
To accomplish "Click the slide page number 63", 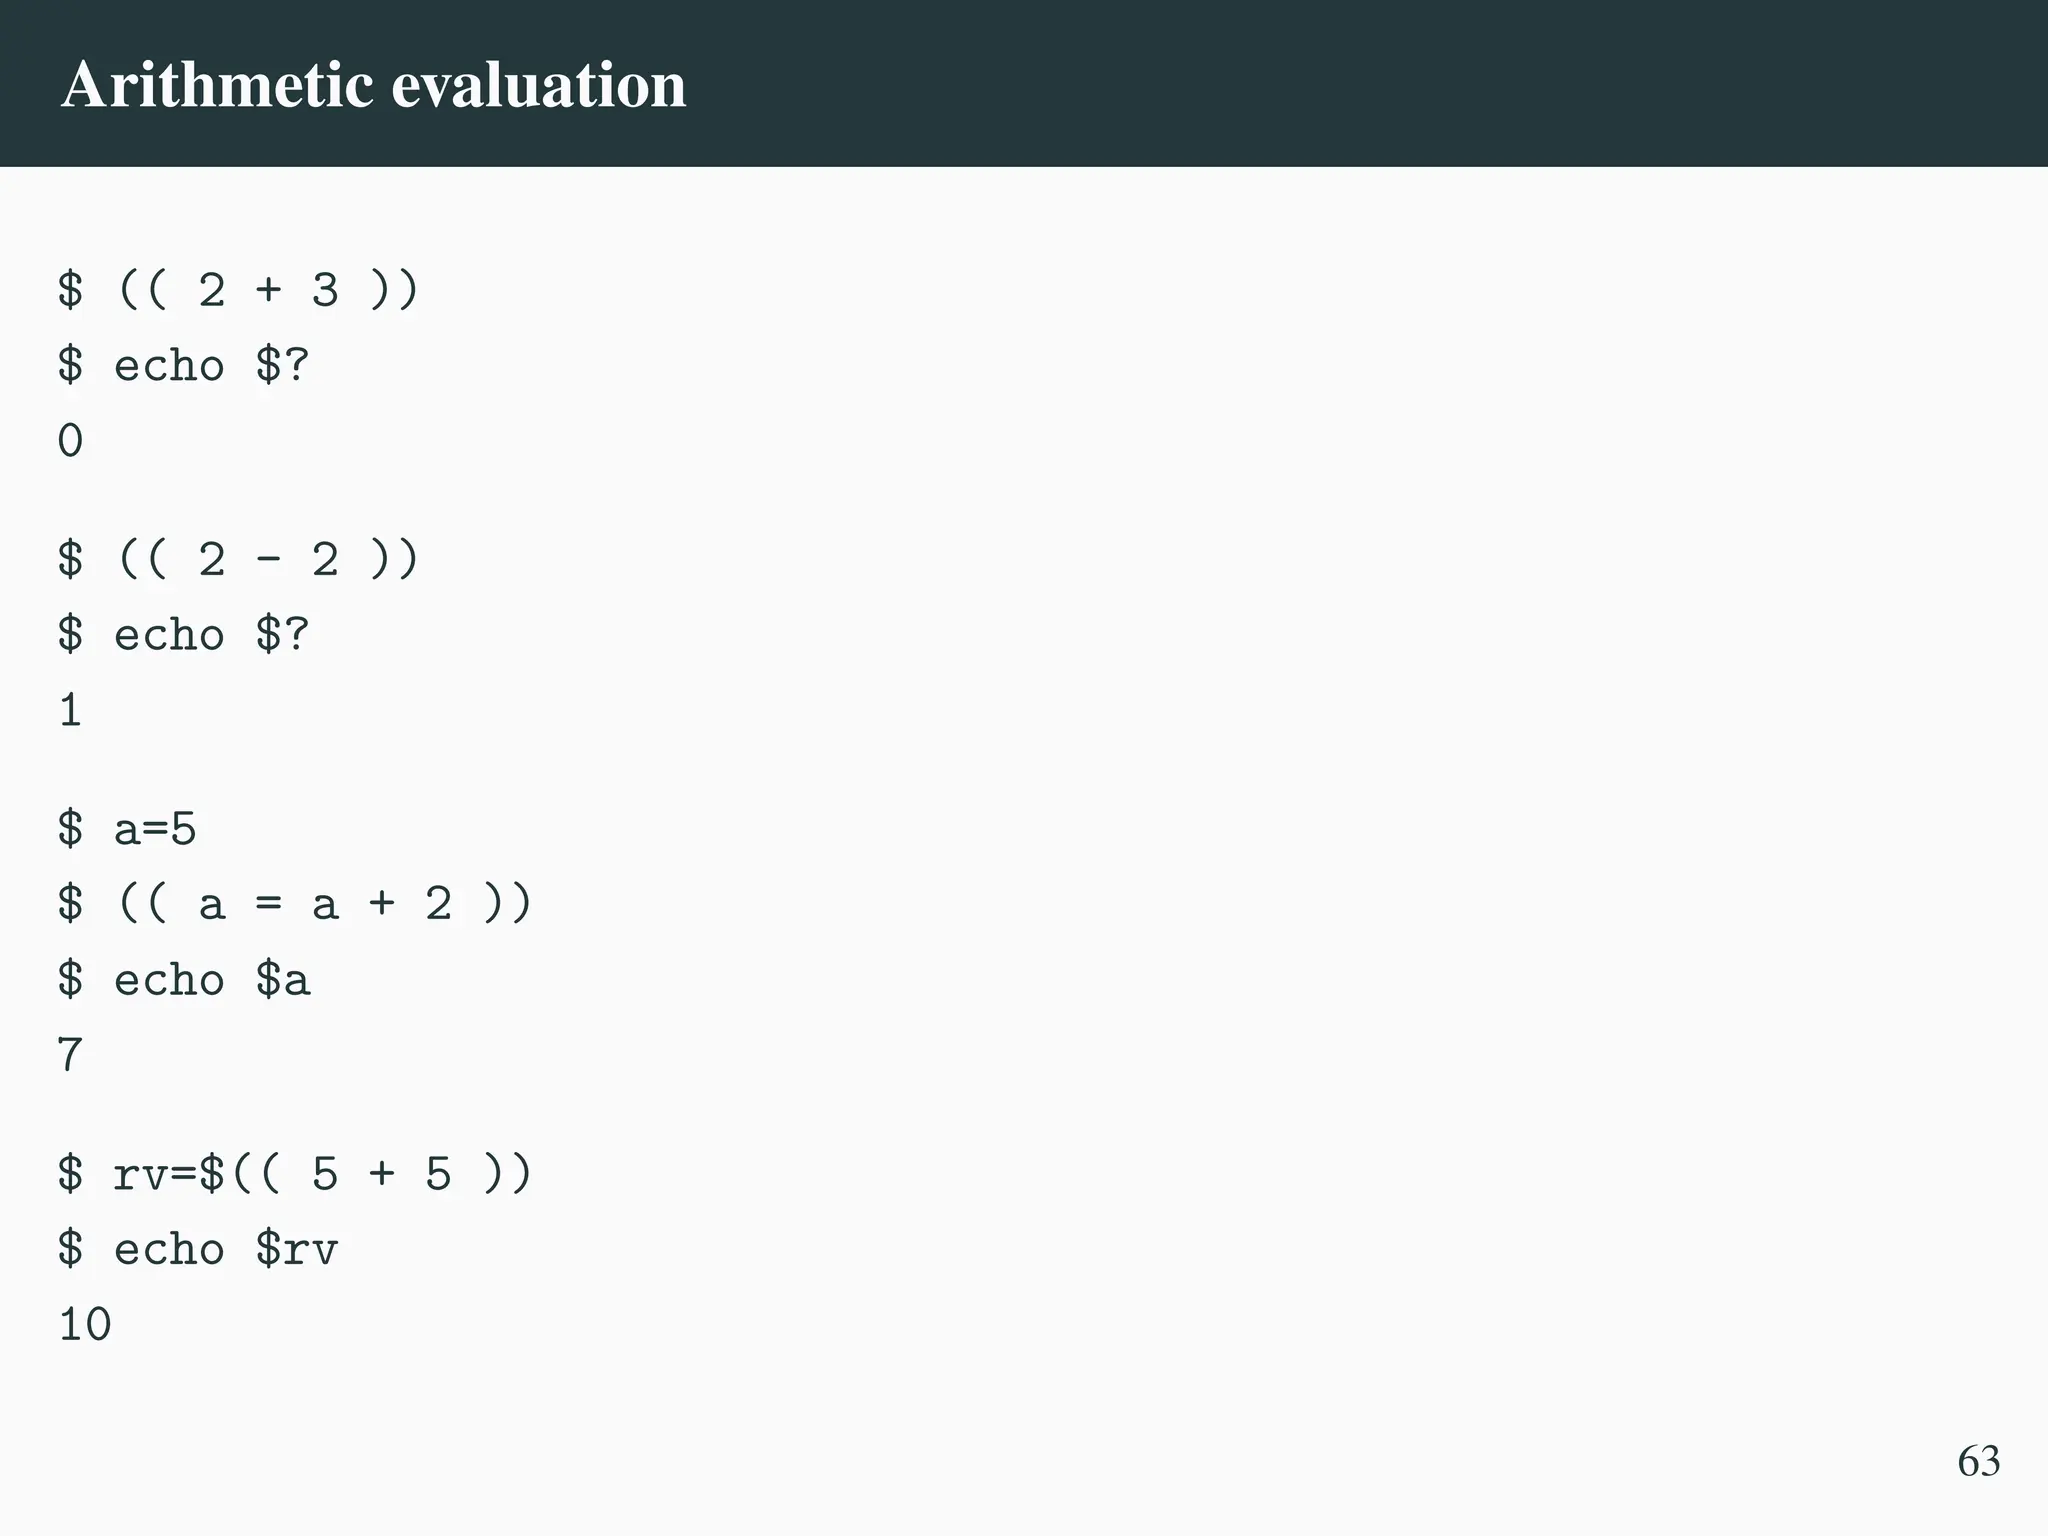I will [1978, 1461].
